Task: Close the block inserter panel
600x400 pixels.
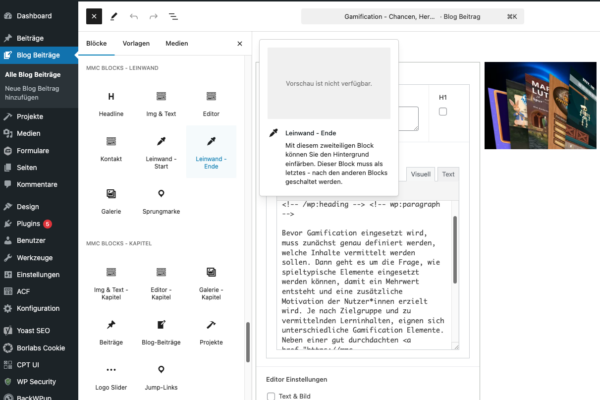Action: [239, 44]
